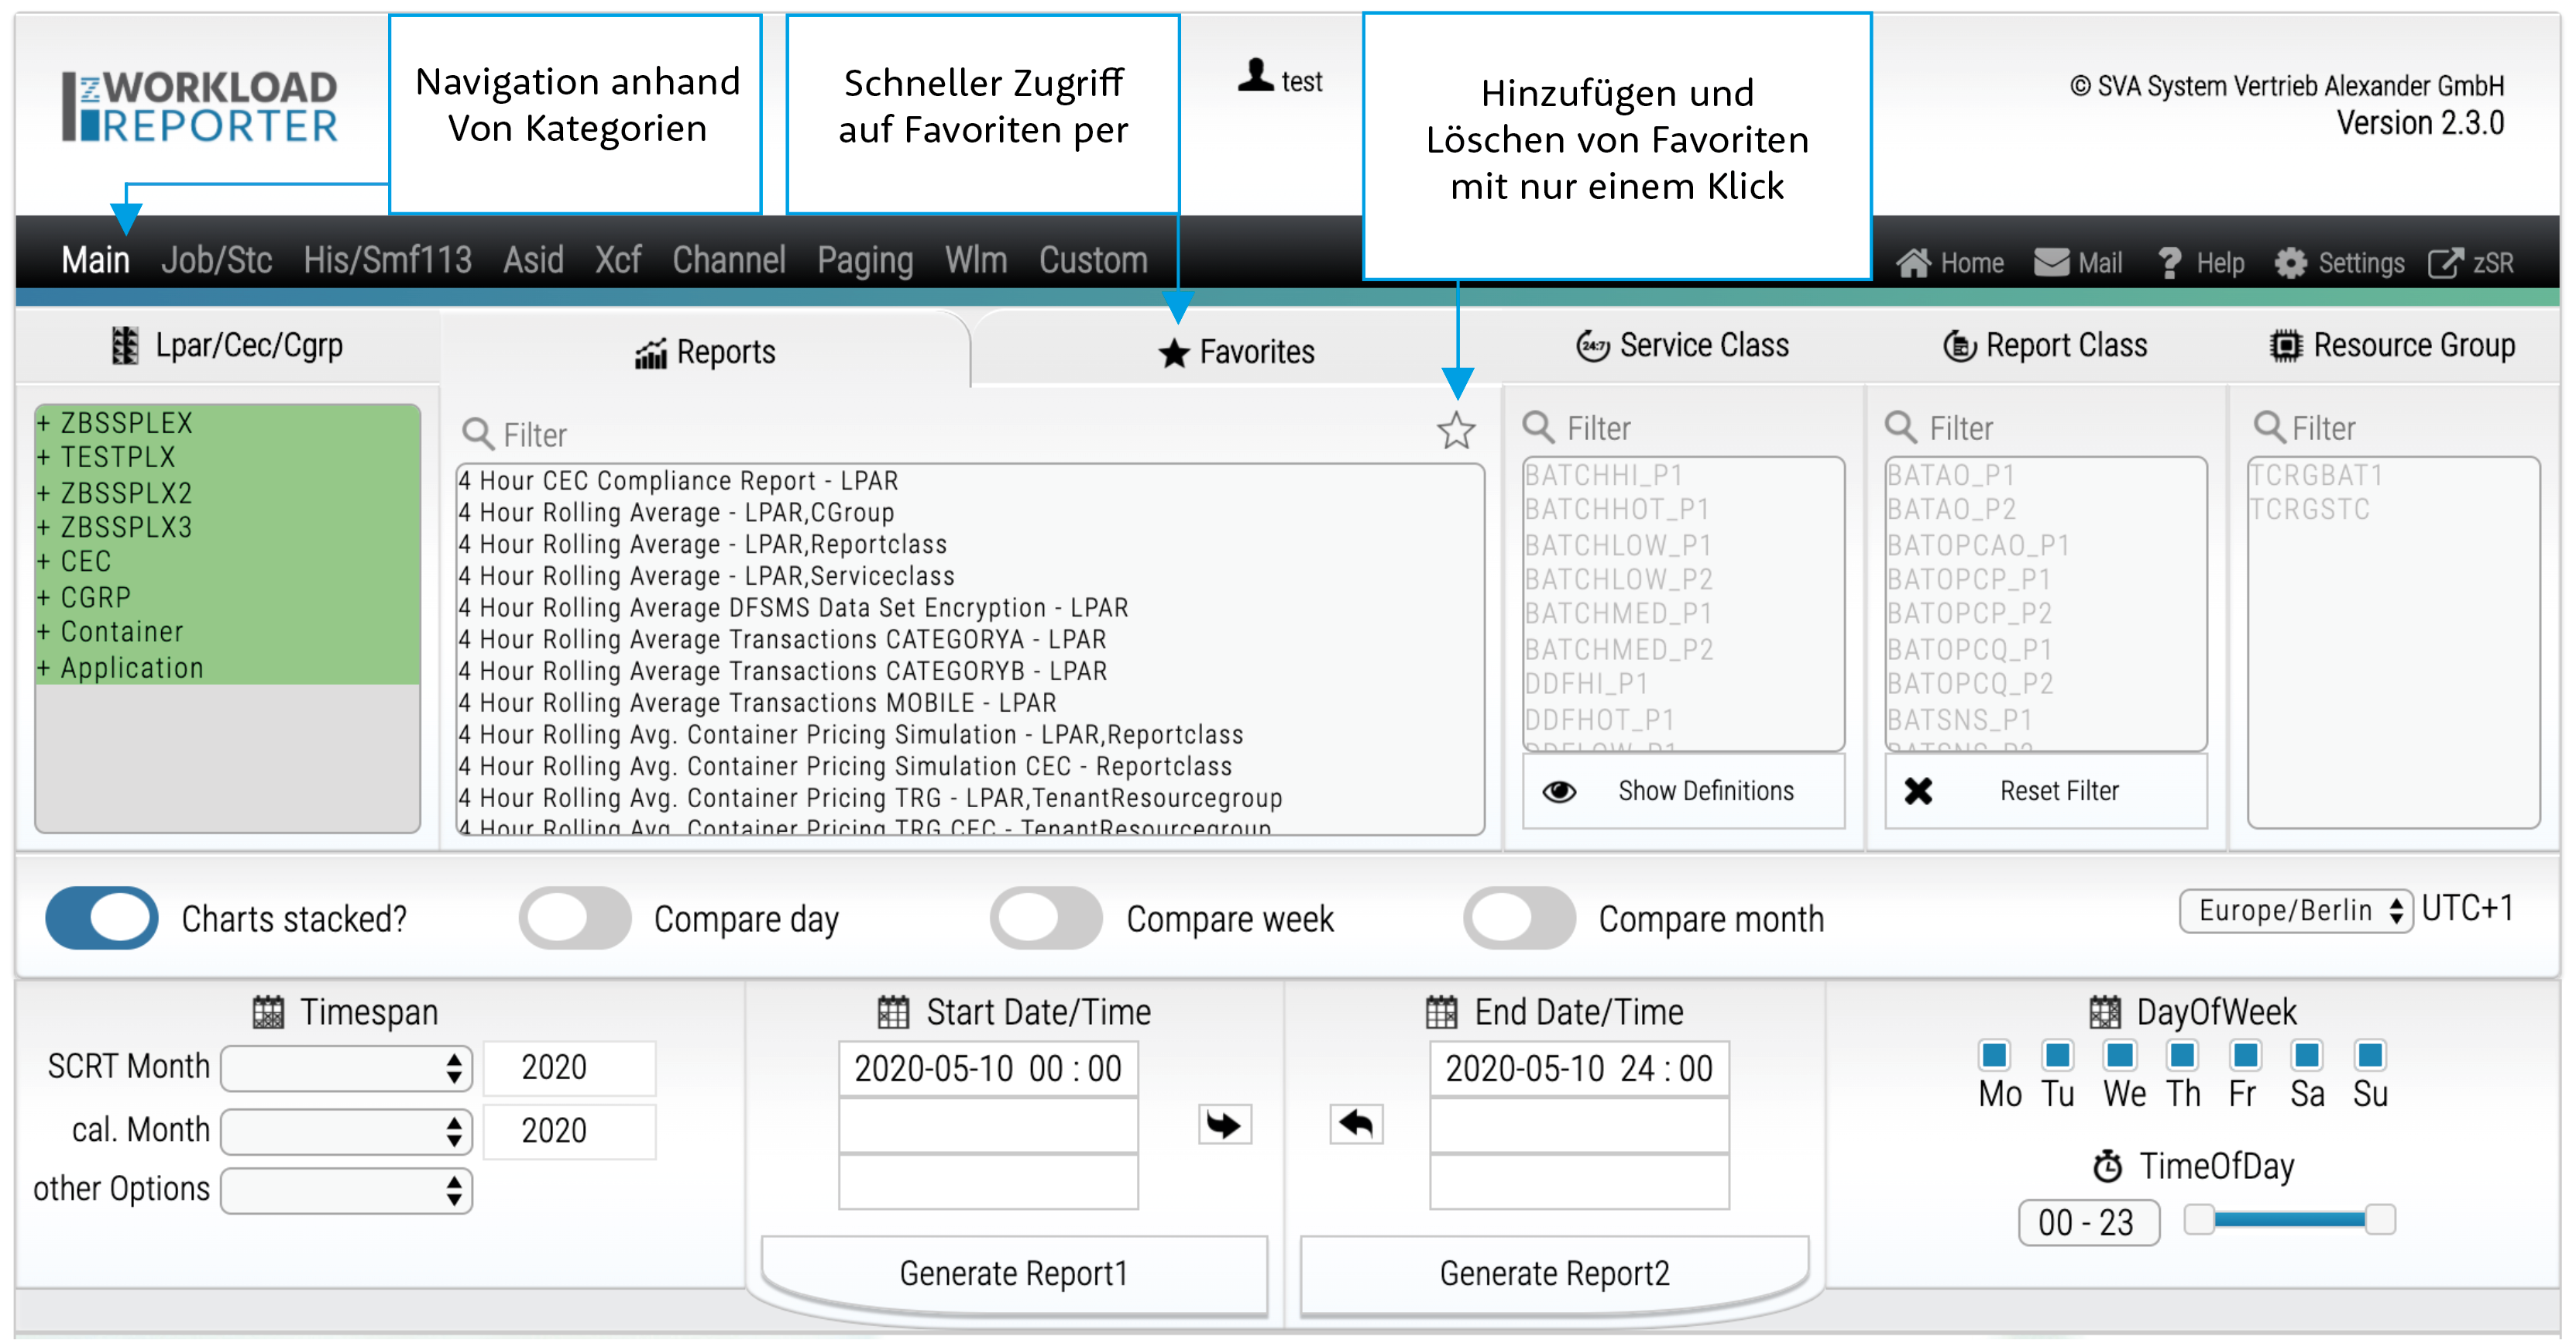Click the favorite star outline icon
Image resolution: width=2576 pixels, height=1340 pixels.
tap(1455, 431)
